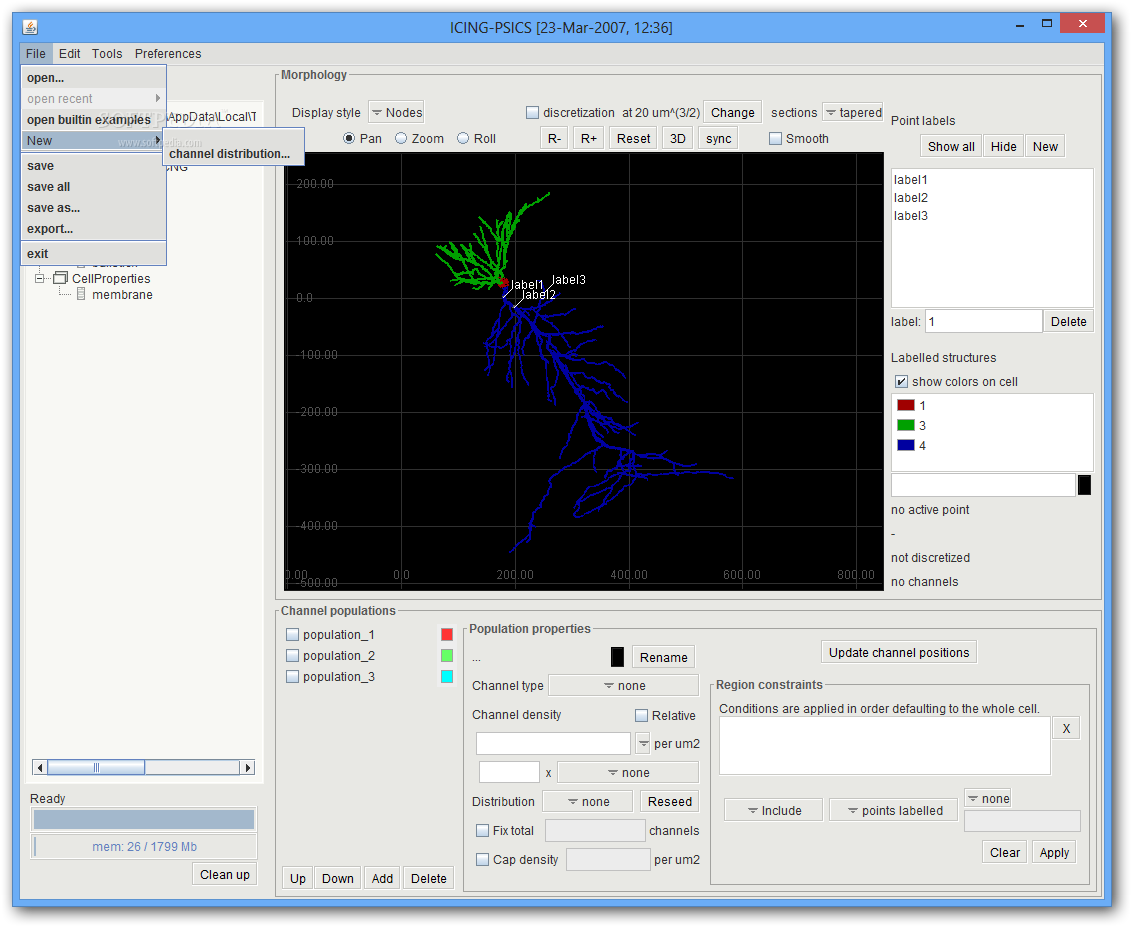Viewport: 1132px width, 927px height.
Task: Select labelled structure 4 with blue swatch
Action: click(911, 446)
